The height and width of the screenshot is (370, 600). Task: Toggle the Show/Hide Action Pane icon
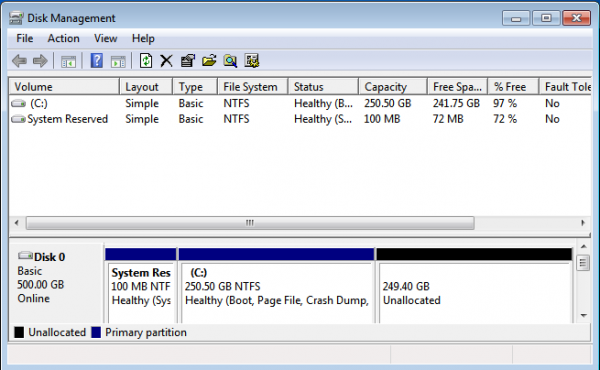[x=118, y=61]
